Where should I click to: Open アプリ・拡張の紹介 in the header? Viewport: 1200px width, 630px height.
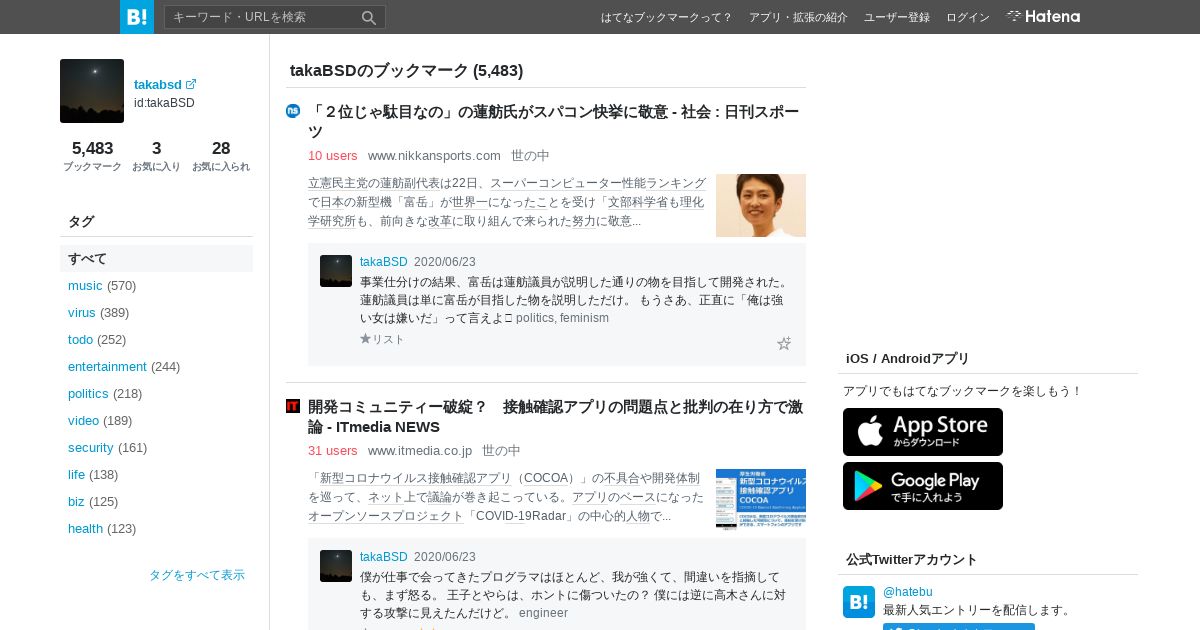[x=798, y=17]
